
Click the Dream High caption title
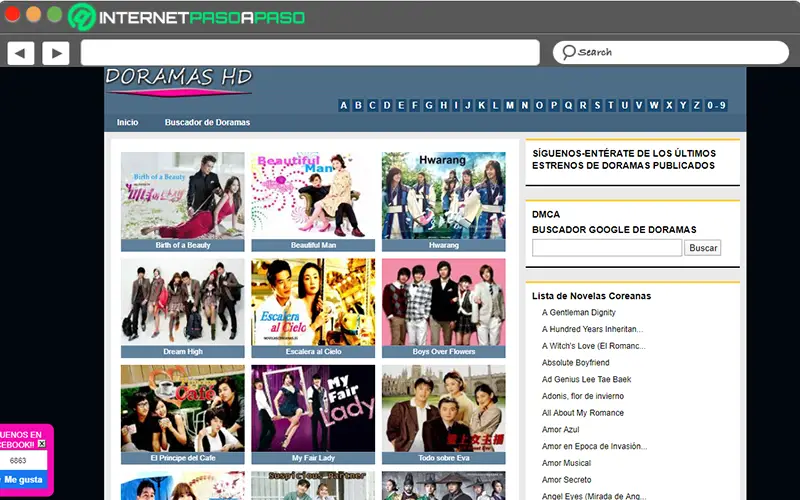[x=183, y=352]
